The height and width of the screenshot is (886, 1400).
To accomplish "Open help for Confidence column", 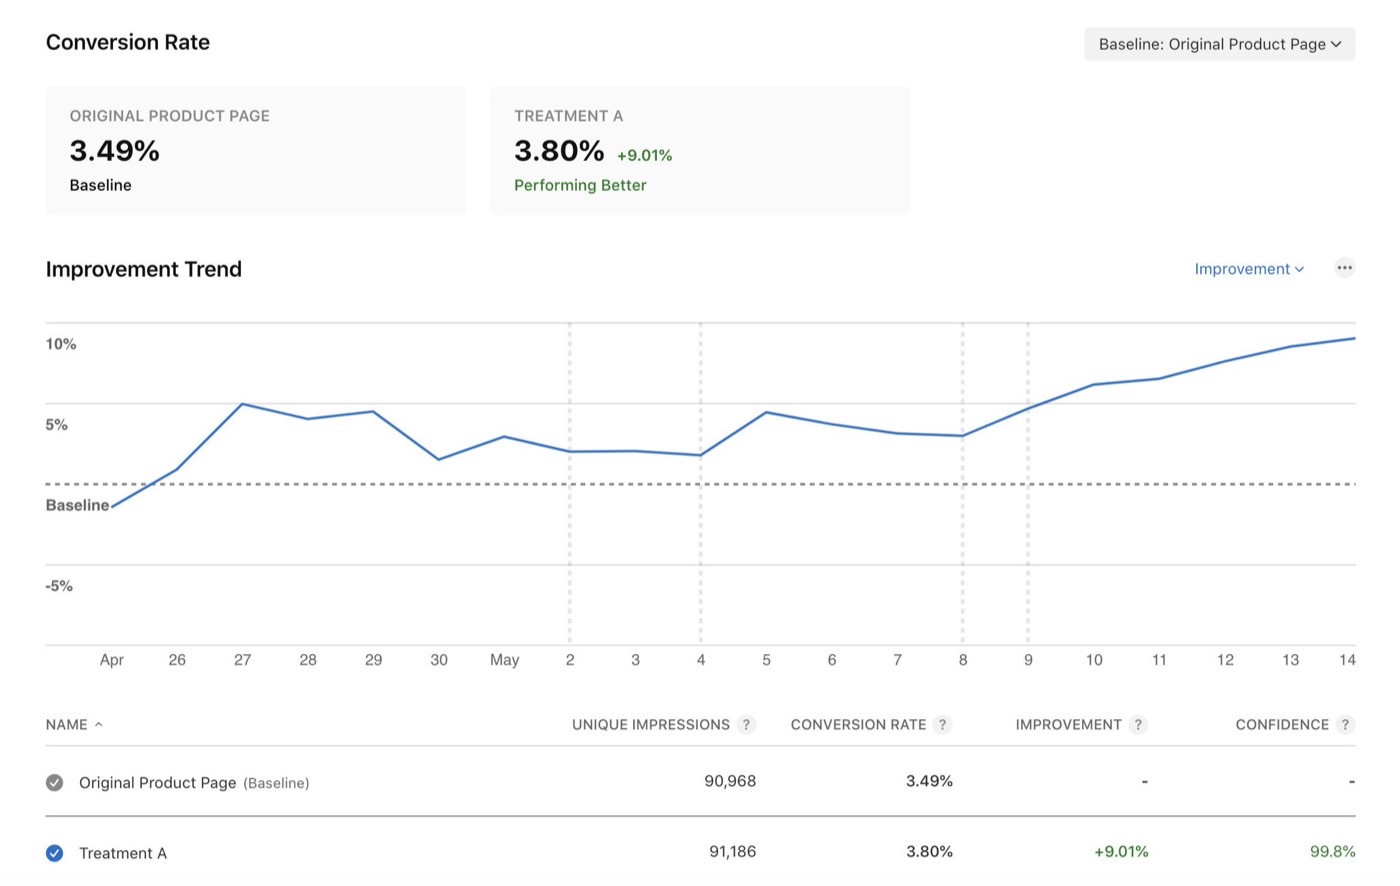I will tap(1346, 725).
